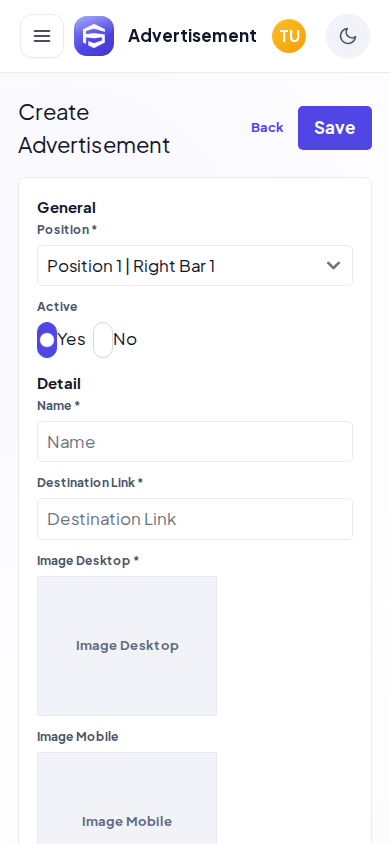390x844 pixels.
Task: Open the Position 1 | Right Bar 1 dropdown
Action: pyautogui.click(x=195, y=265)
